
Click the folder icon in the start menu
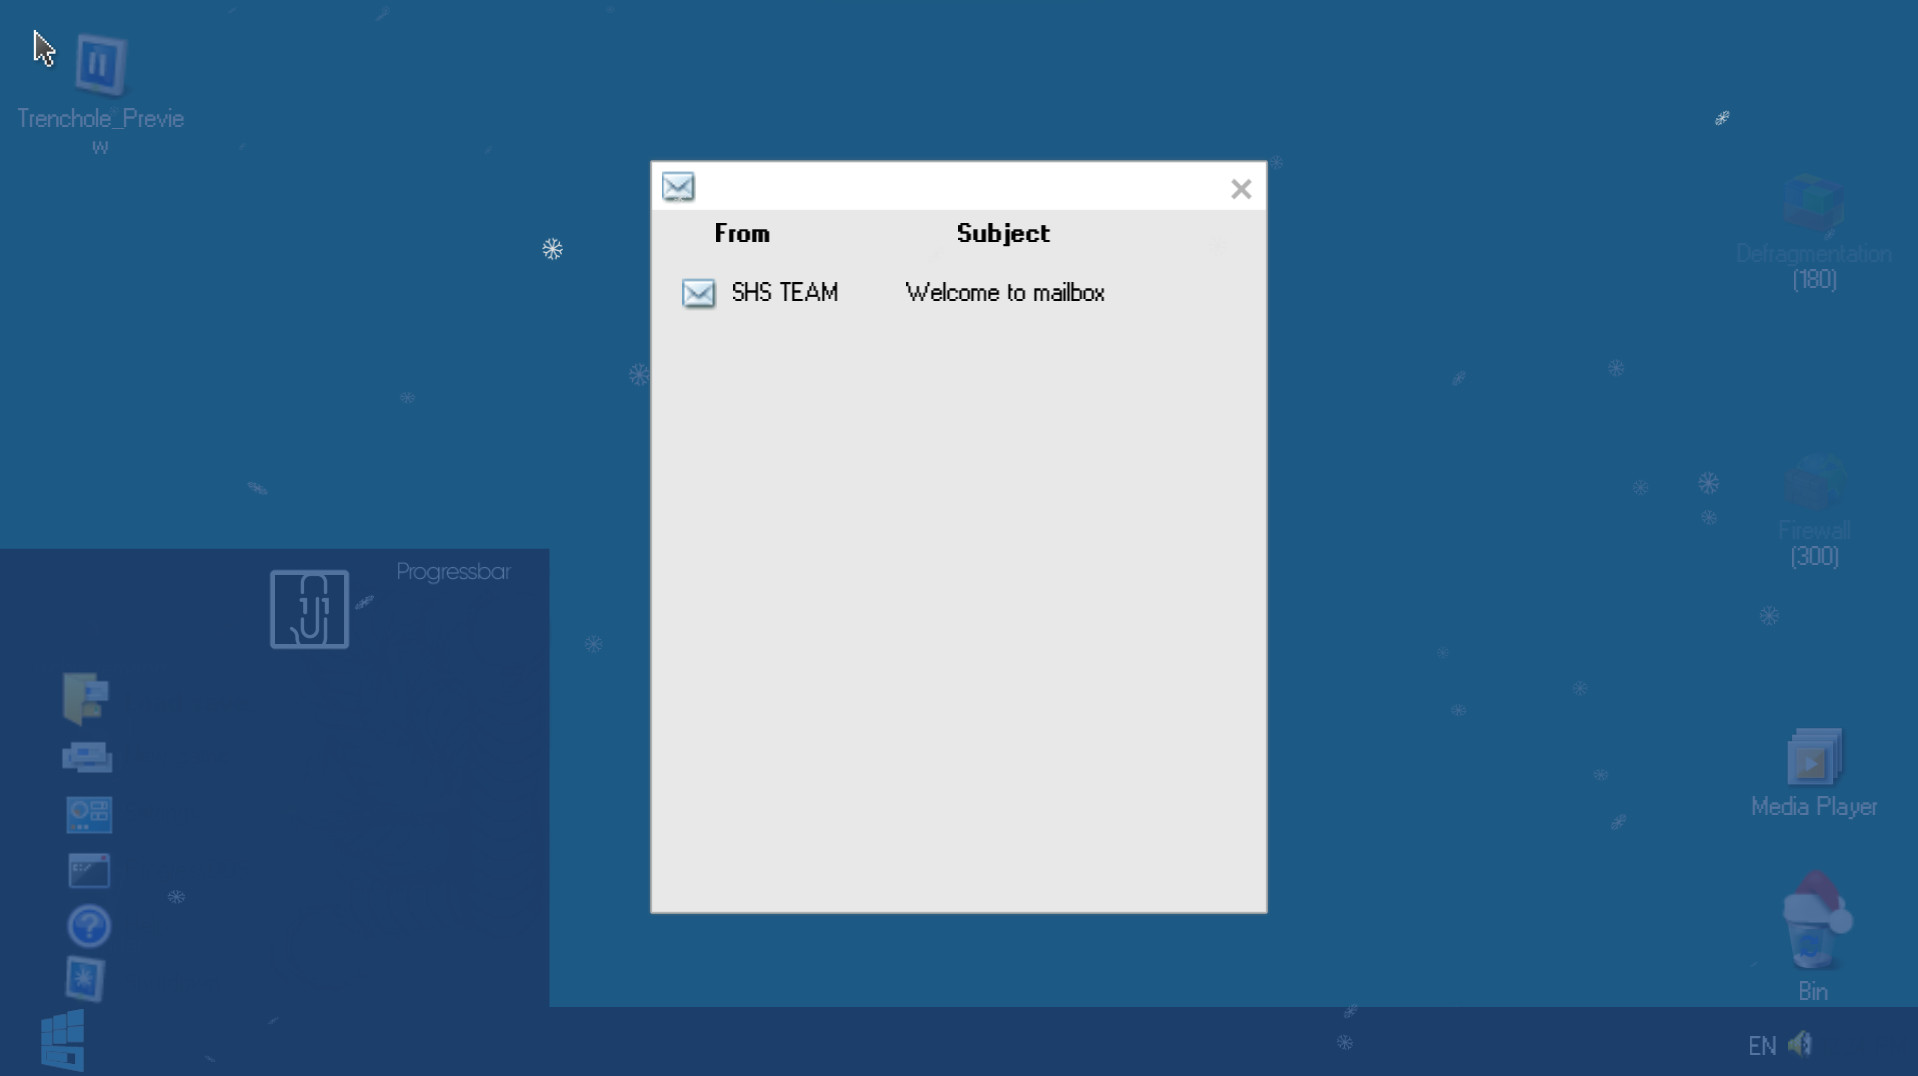(x=86, y=697)
